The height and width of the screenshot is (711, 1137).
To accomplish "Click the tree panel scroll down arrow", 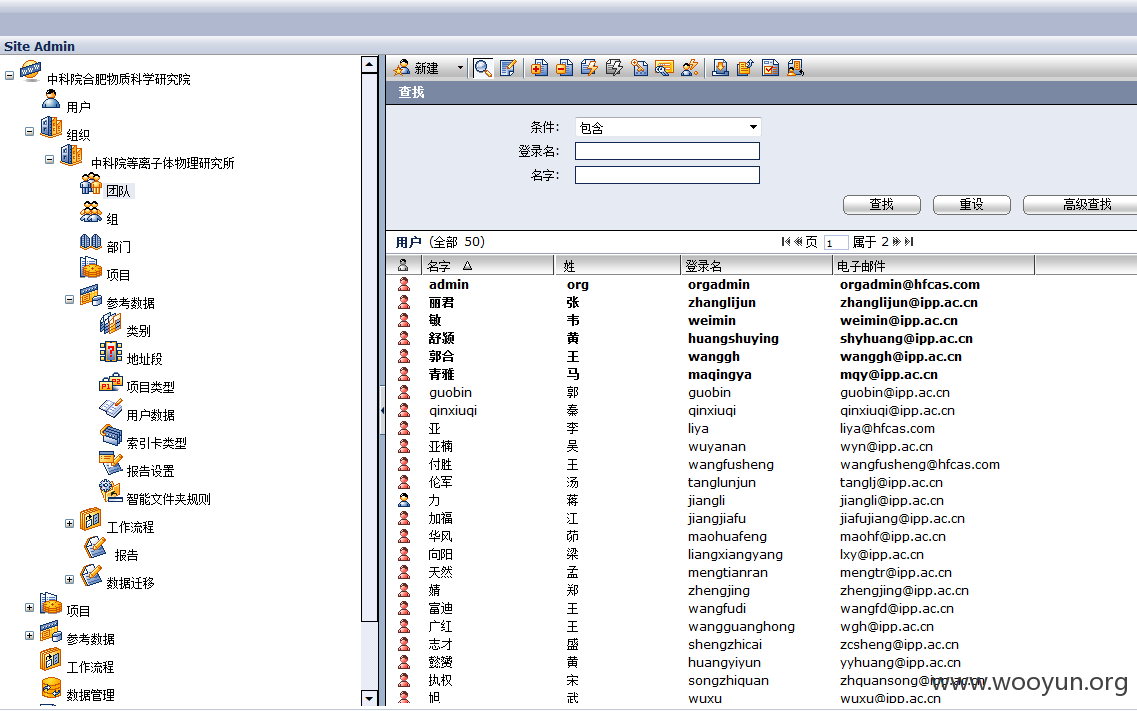I will coord(369,698).
